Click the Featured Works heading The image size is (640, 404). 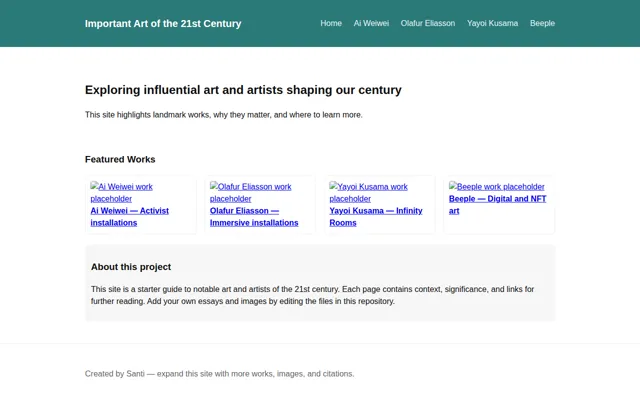click(120, 159)
